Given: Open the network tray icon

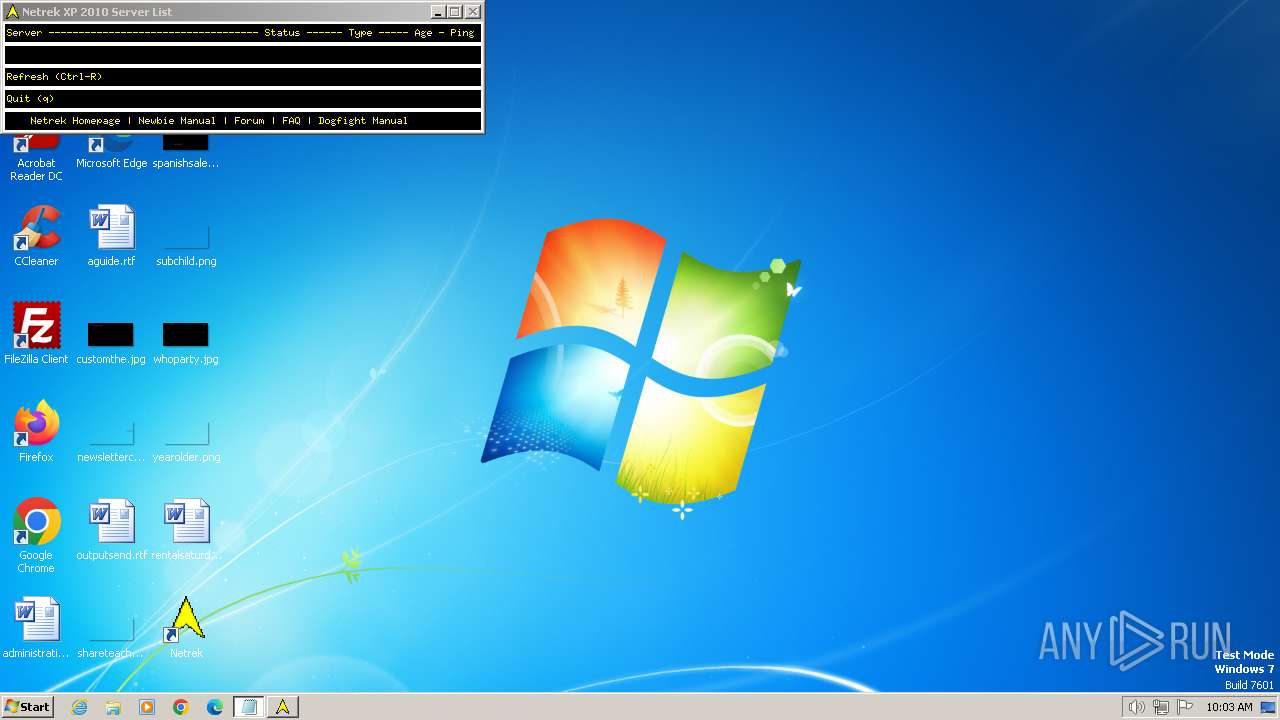Looking at the screenshot, I should click(x=1161, y=707).
